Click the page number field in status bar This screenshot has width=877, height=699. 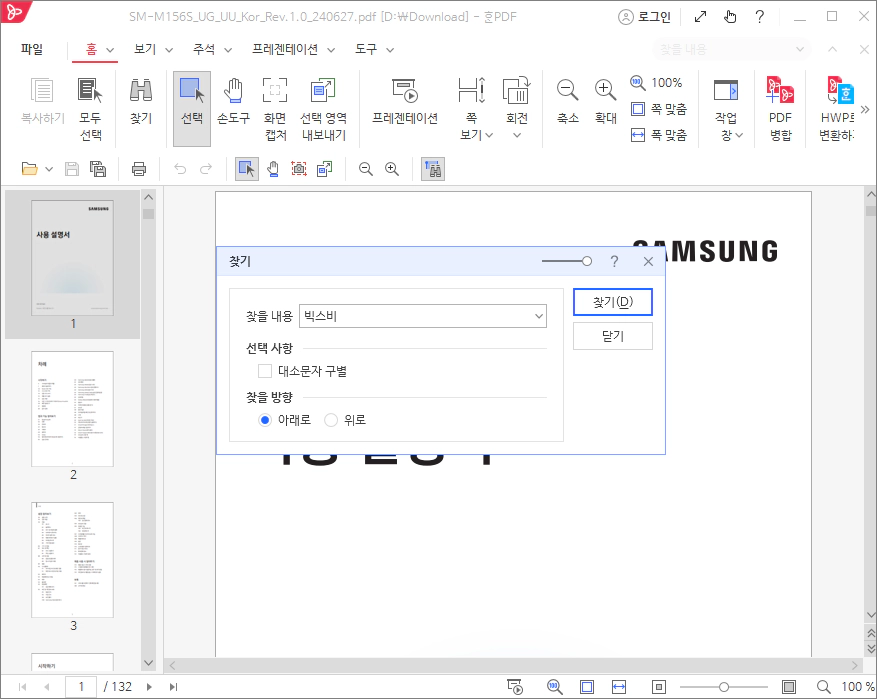point(81,687)
